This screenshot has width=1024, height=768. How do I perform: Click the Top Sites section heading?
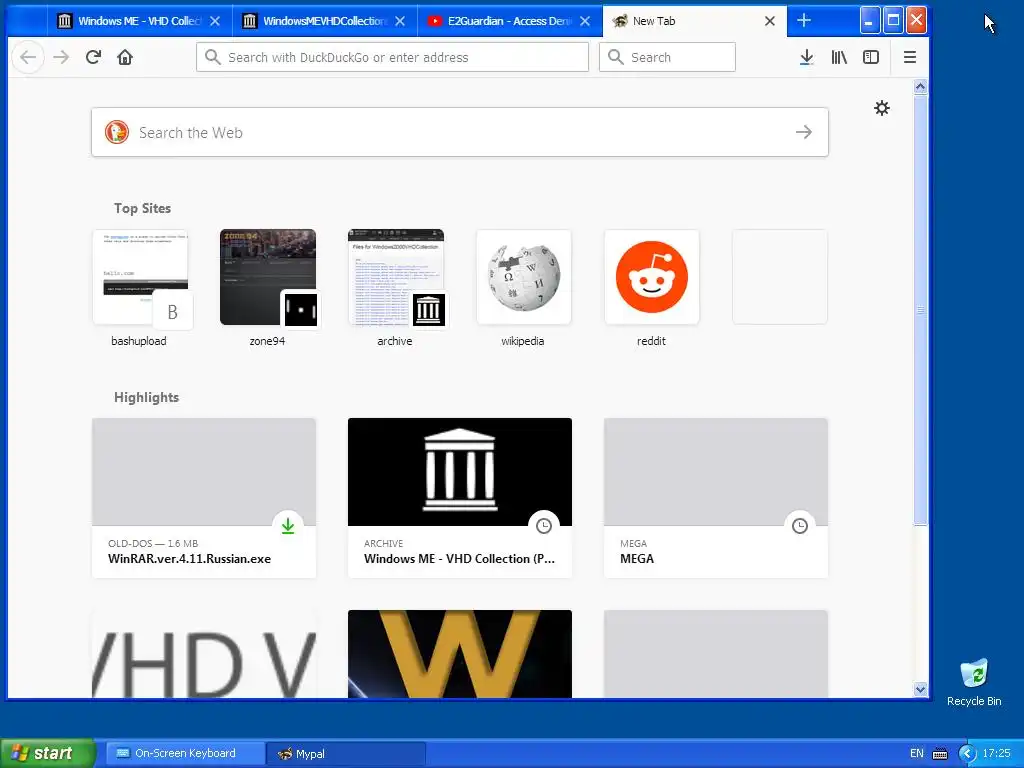(142, 208)
